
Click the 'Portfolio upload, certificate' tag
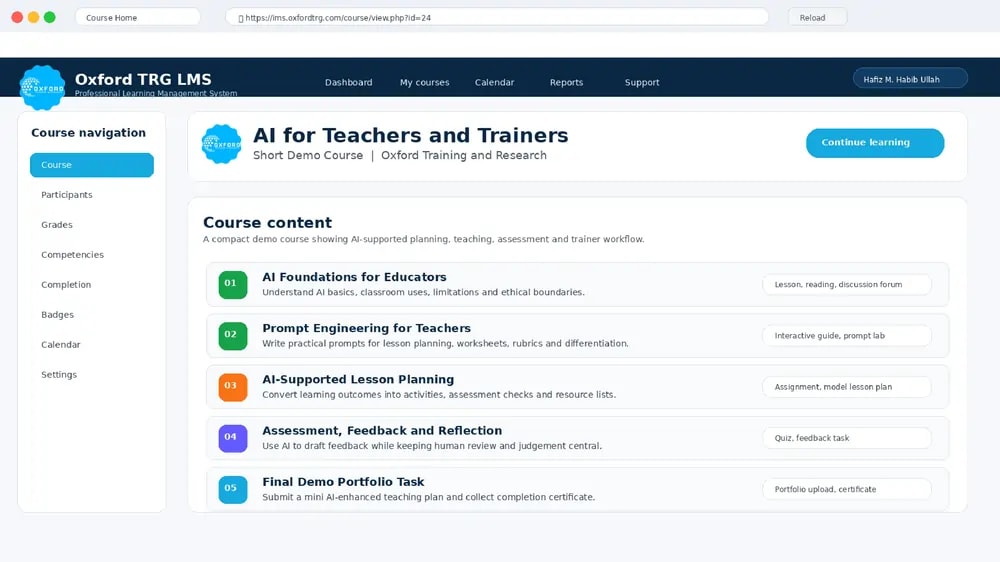(x=847, y=489)
